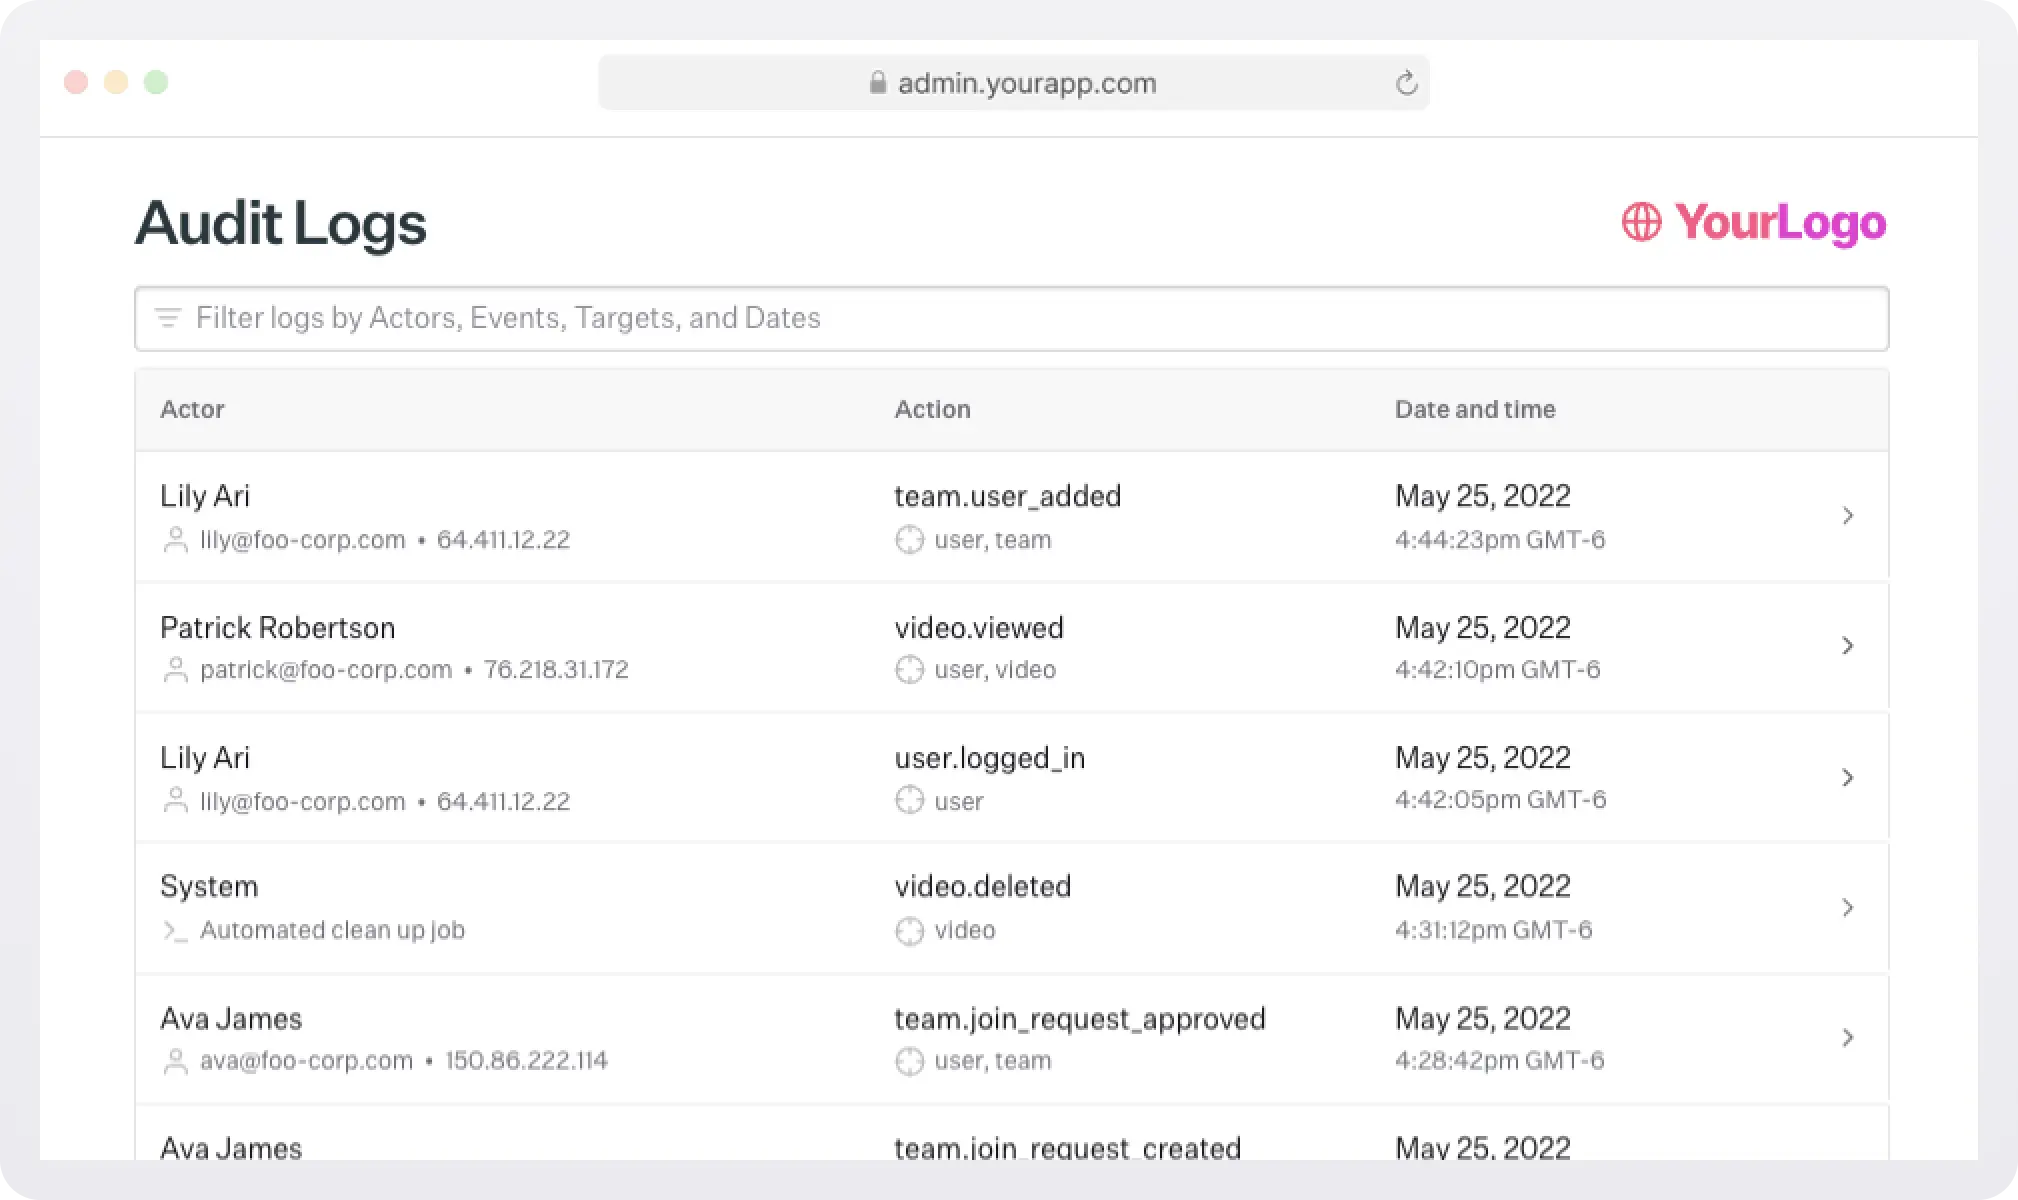This screenshot has height=1200, width=2018.
Task: Click the YourLogo globe icon
Action: (x=1641, y=222)
